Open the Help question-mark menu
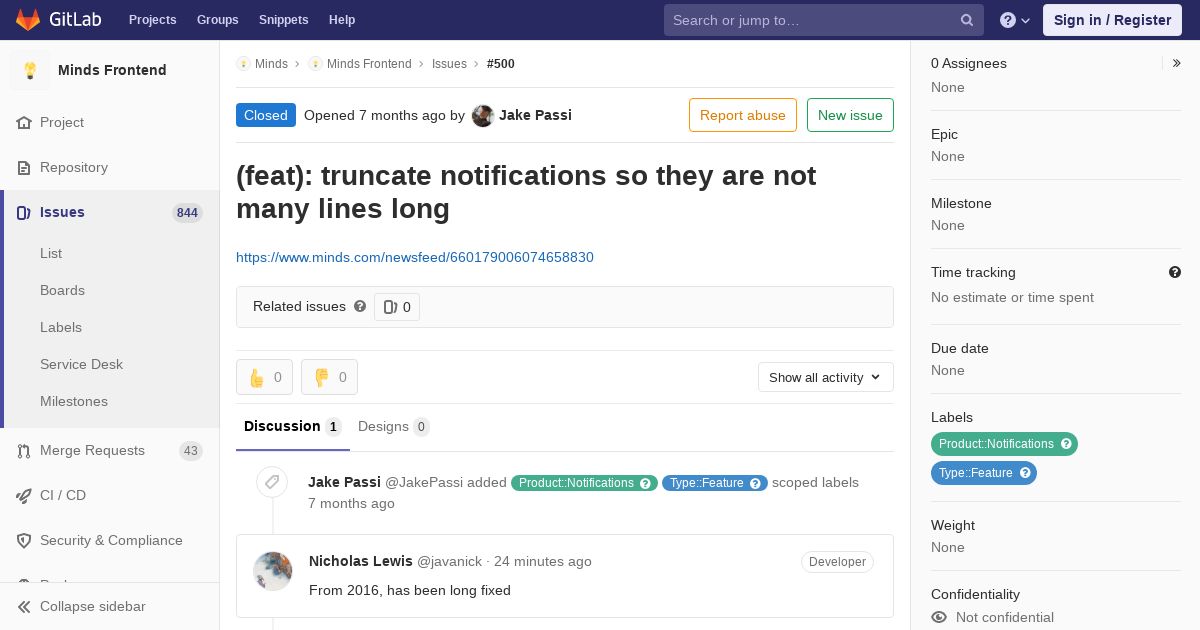Screen dimensions: 1200x630 coord(1014,20)
